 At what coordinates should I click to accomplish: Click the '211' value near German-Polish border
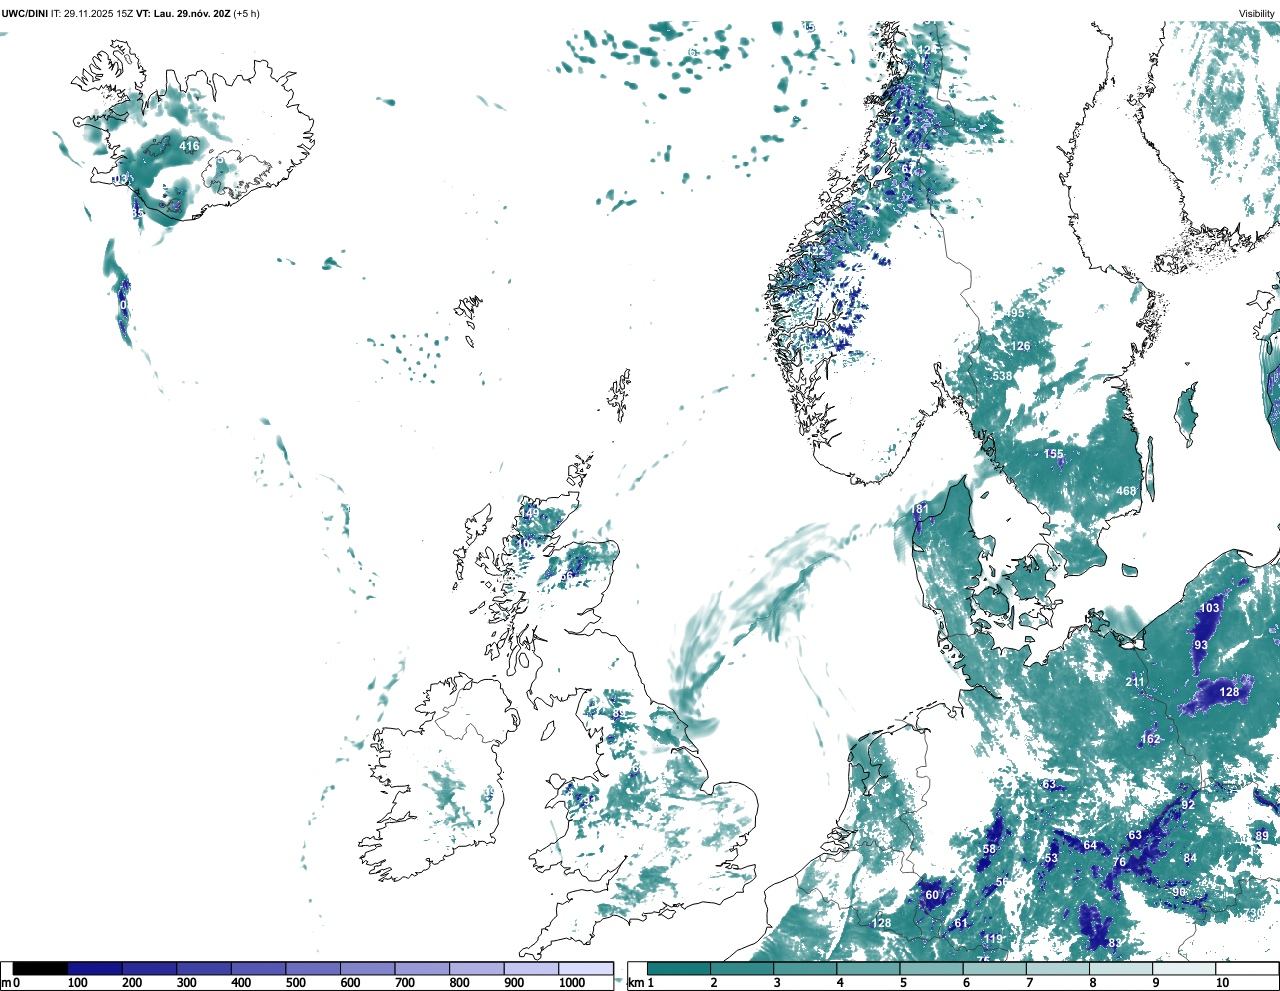[1135, 682]
